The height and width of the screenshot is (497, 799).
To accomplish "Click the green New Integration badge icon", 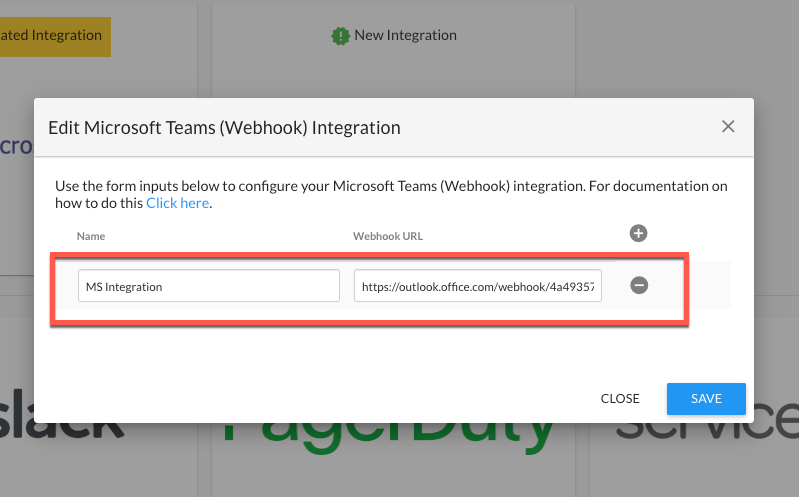I will click(340, 36).
